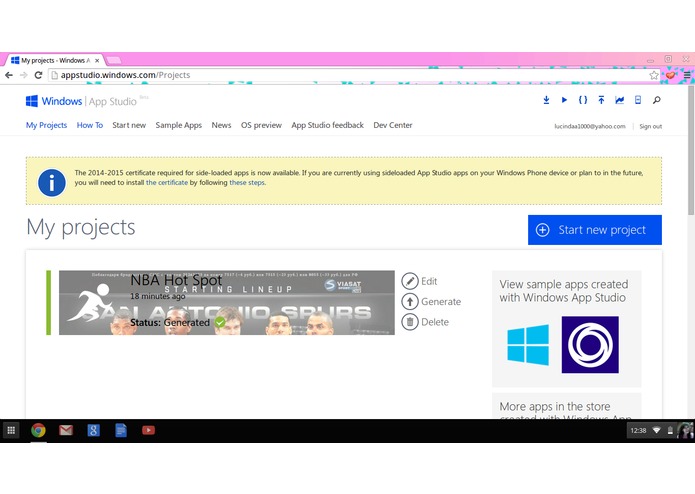Open Sample Apps nav item
The image size is (695, 494).
pos(179,125)
